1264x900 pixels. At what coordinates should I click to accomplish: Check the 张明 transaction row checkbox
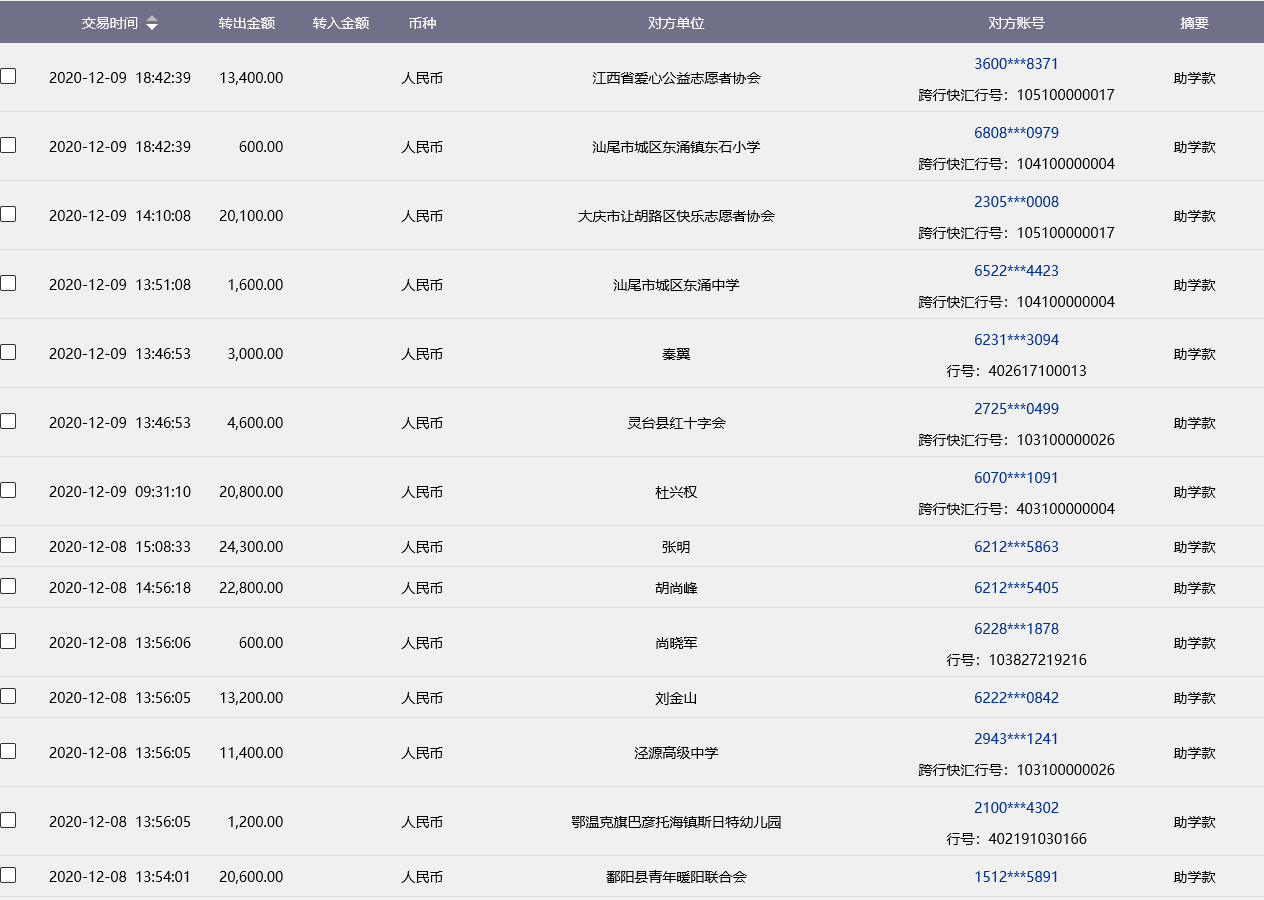(x=8, y=545)
